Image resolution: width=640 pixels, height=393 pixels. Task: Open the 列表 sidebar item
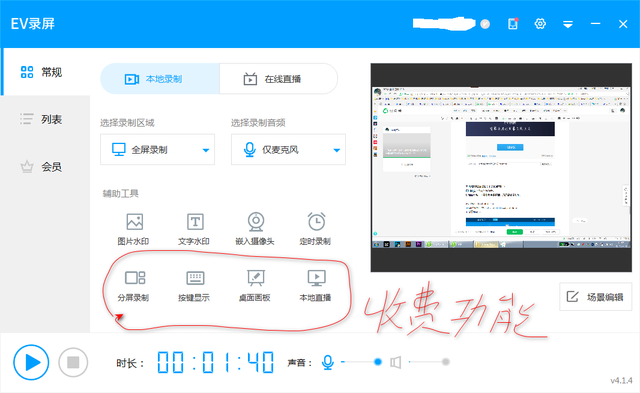coord(45,119)
